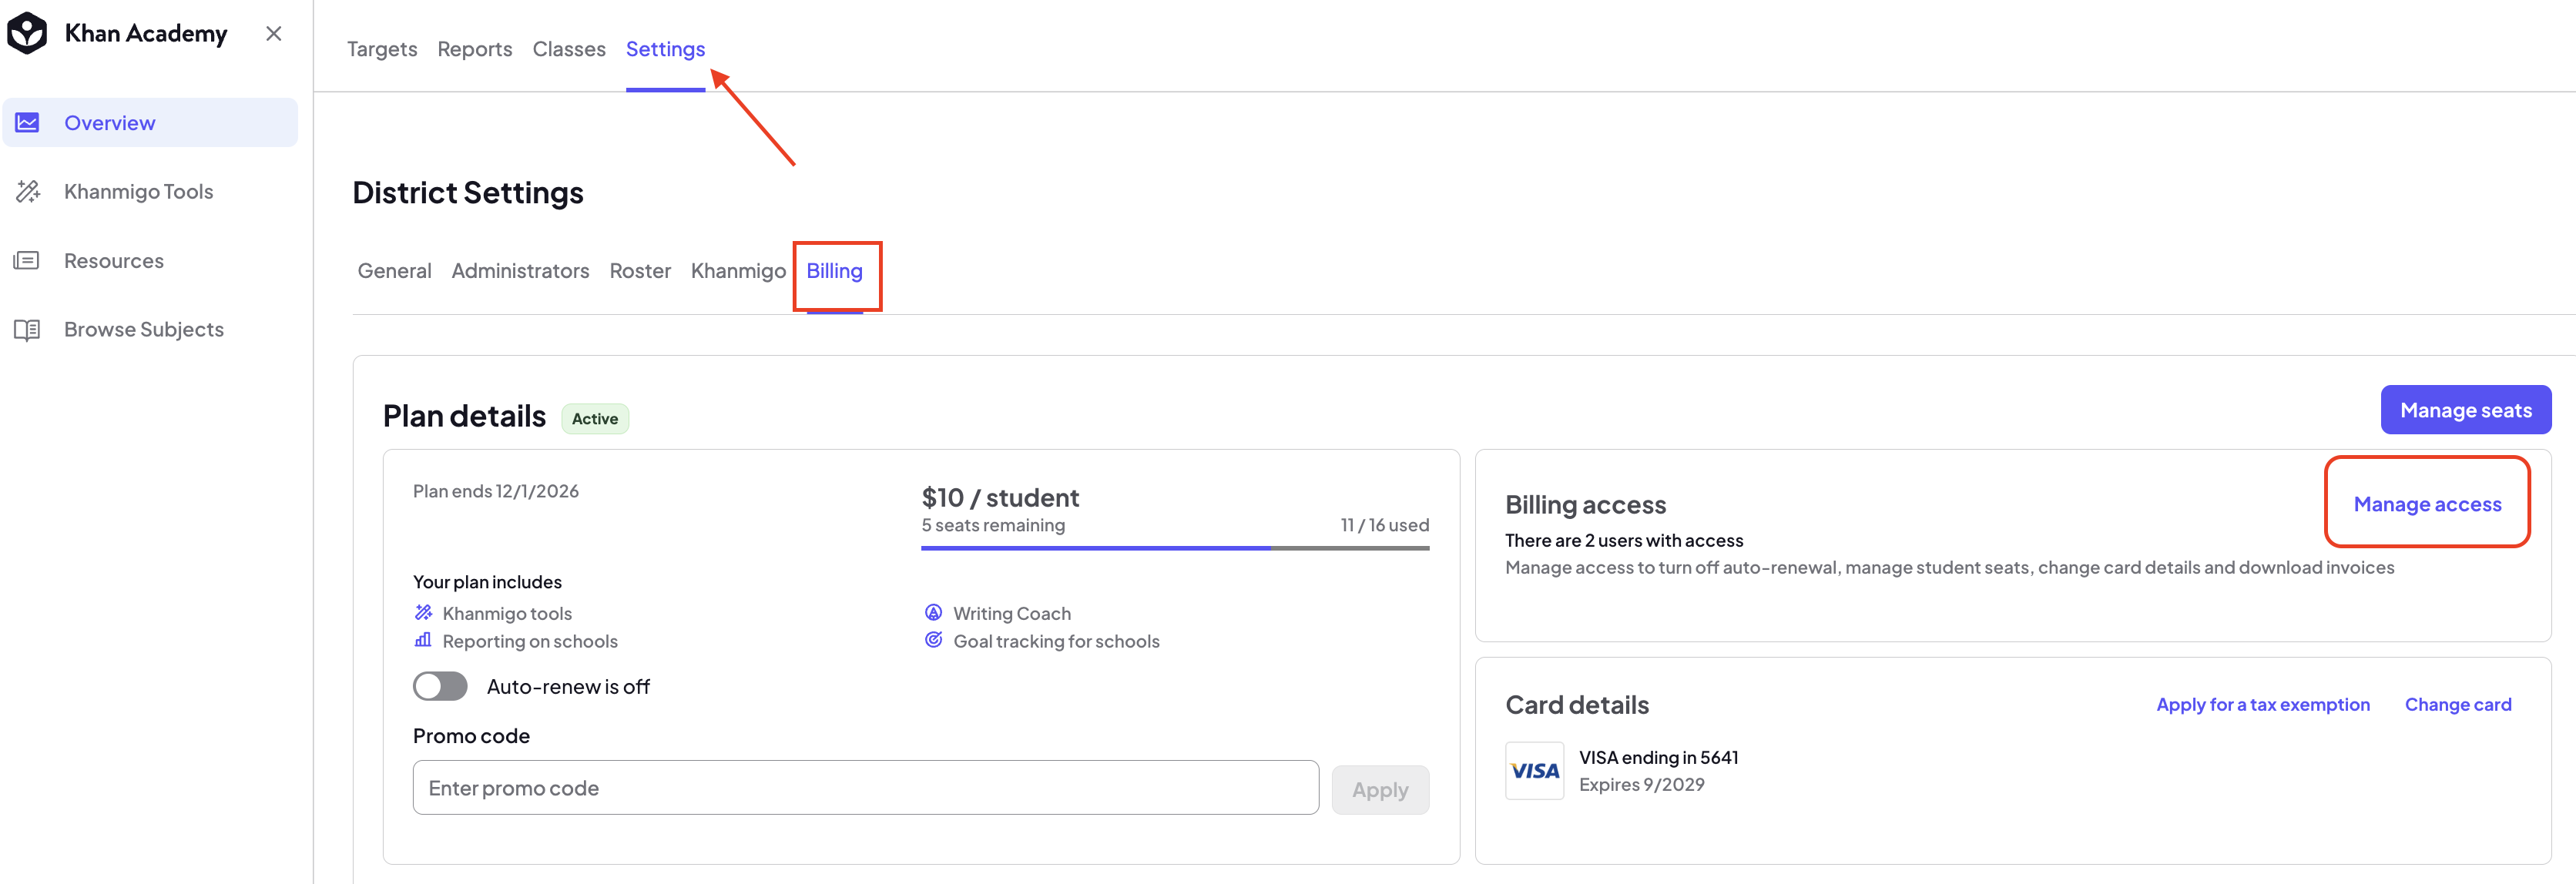2576x884 pixels.
Task: Click the "Expires 9/2029" text
Action: [x=1642, y=785]
